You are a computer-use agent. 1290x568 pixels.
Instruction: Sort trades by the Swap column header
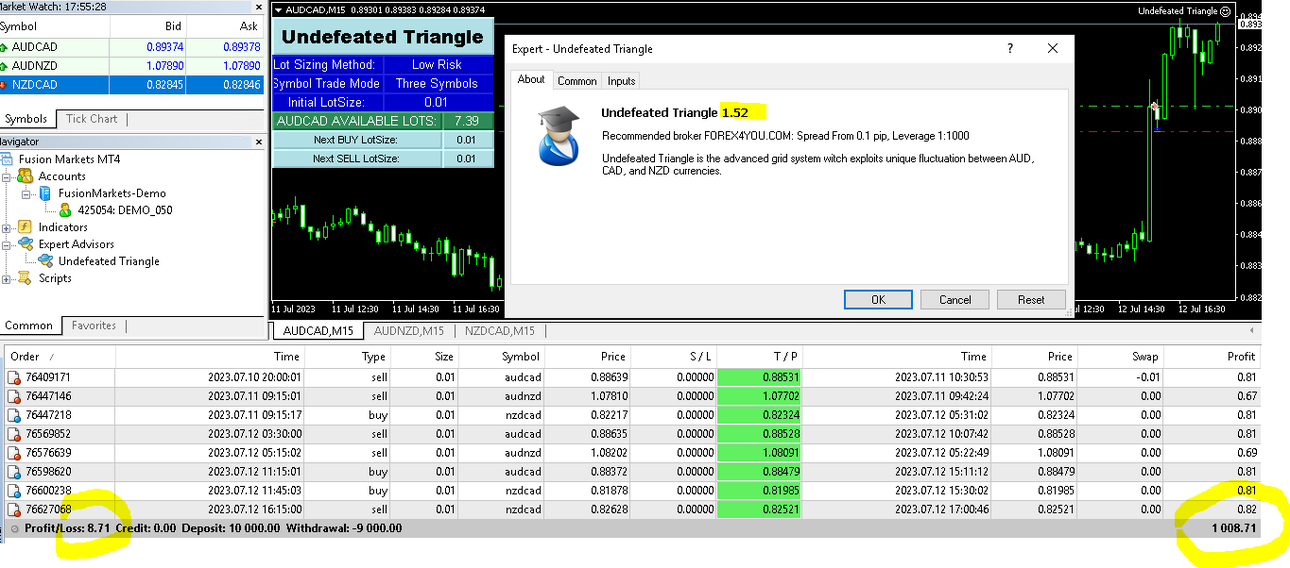point(1121,356)
